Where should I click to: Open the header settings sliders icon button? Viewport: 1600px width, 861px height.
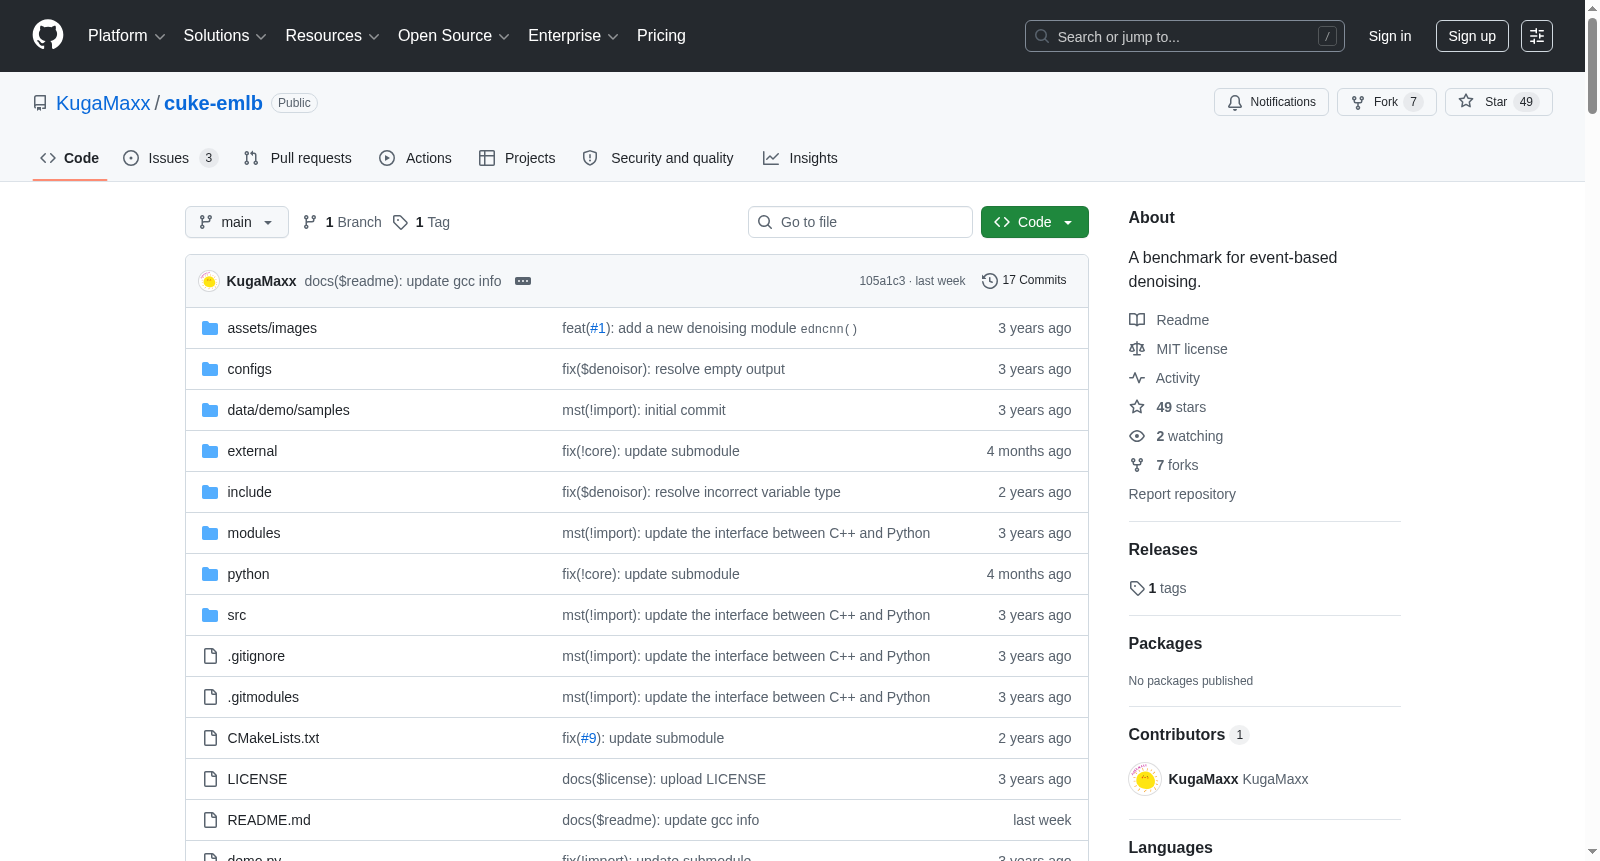click(x=1537, y=36)
